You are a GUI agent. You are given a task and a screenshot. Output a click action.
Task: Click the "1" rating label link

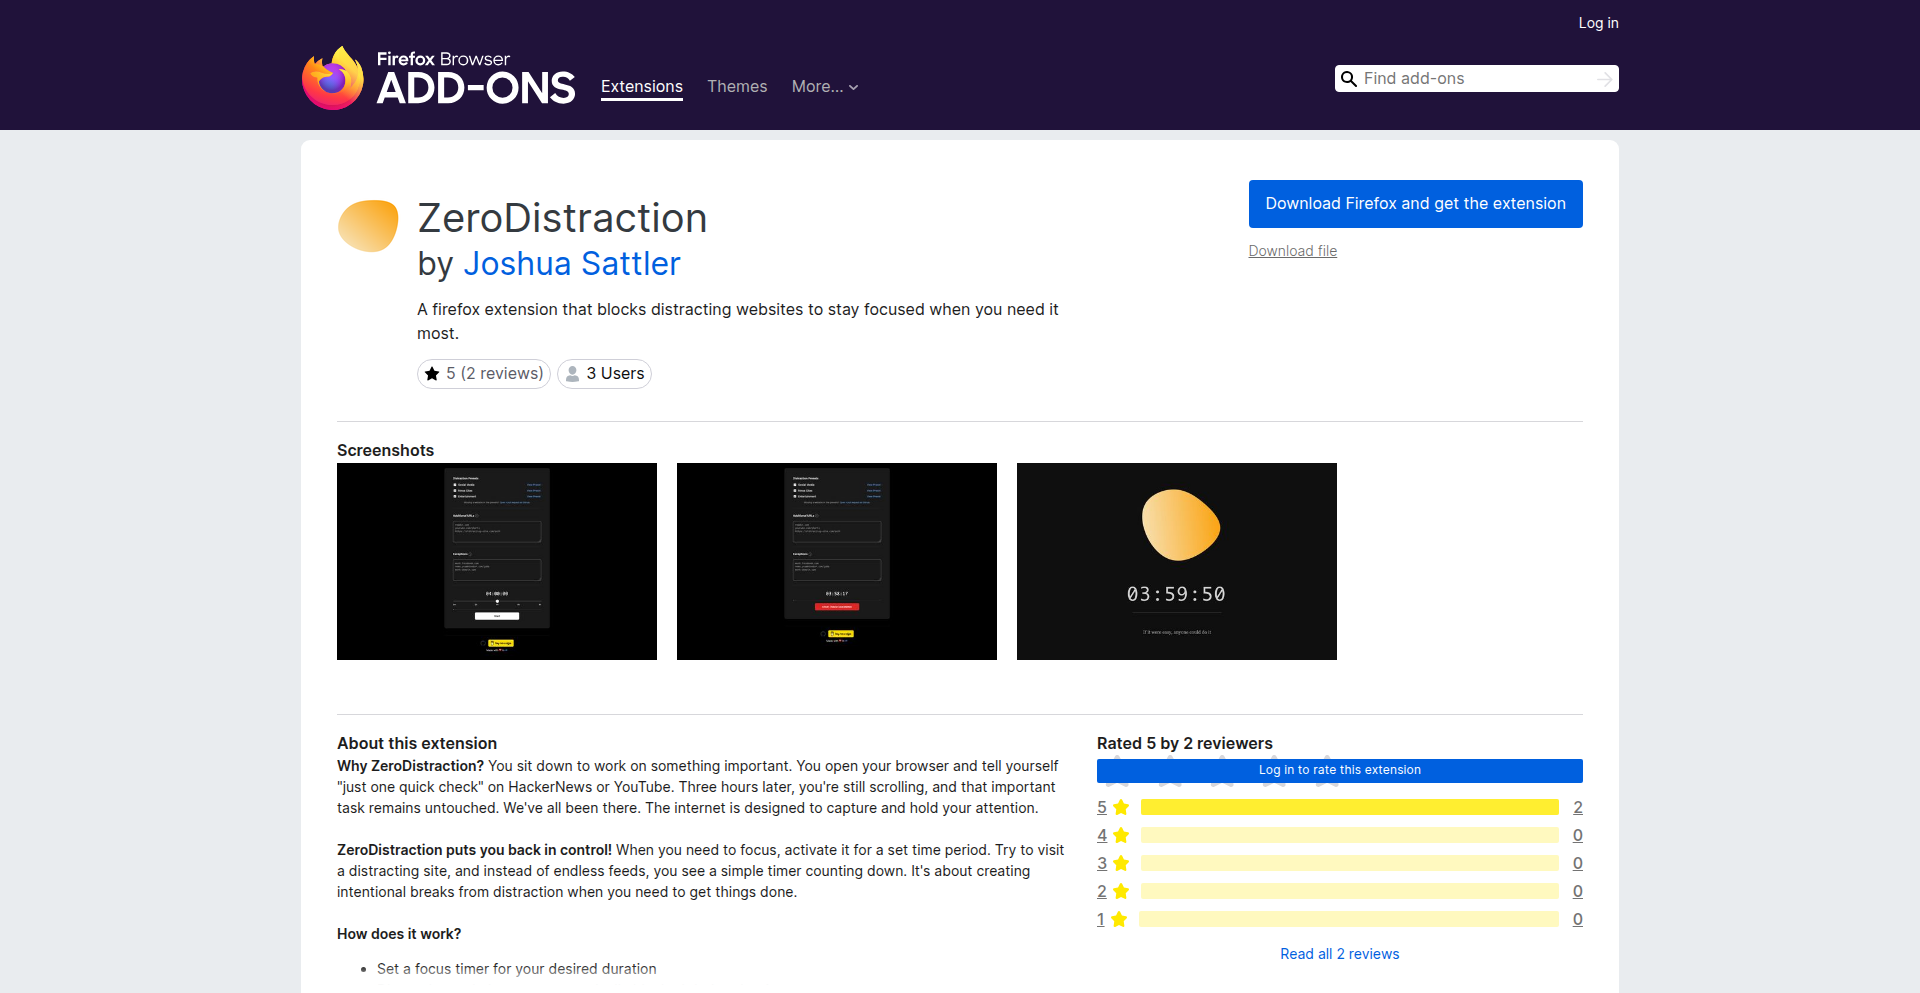pyautogui.click(x=1101, y=919)
